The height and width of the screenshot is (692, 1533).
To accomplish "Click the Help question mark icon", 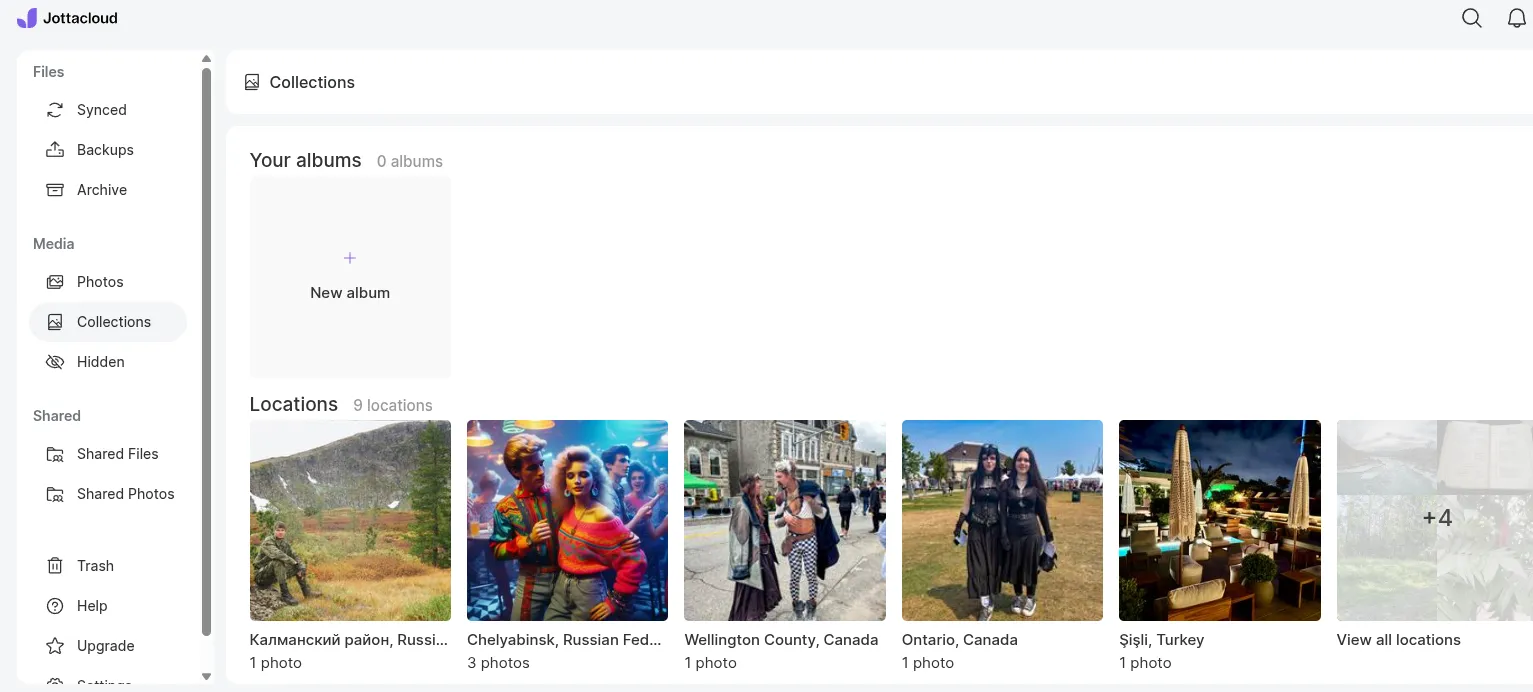I will pyautogui.click(x=55, y=606).
